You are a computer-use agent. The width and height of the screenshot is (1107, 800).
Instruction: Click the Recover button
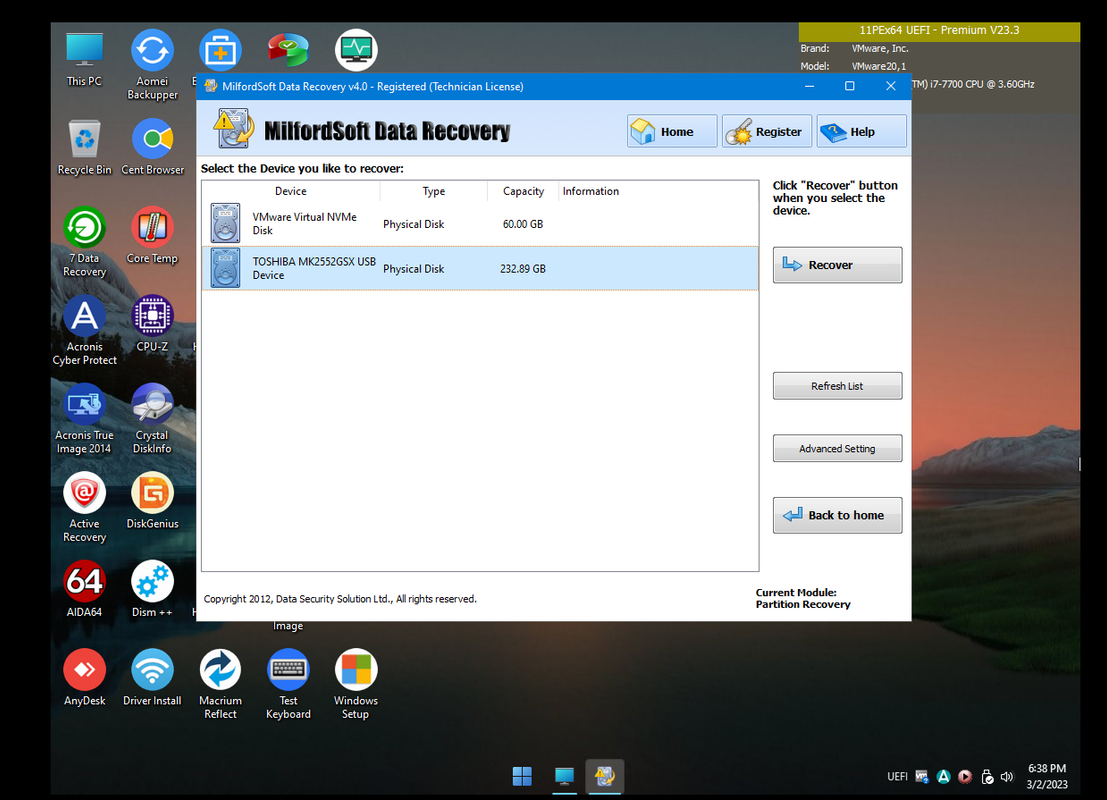pos(837,265)
